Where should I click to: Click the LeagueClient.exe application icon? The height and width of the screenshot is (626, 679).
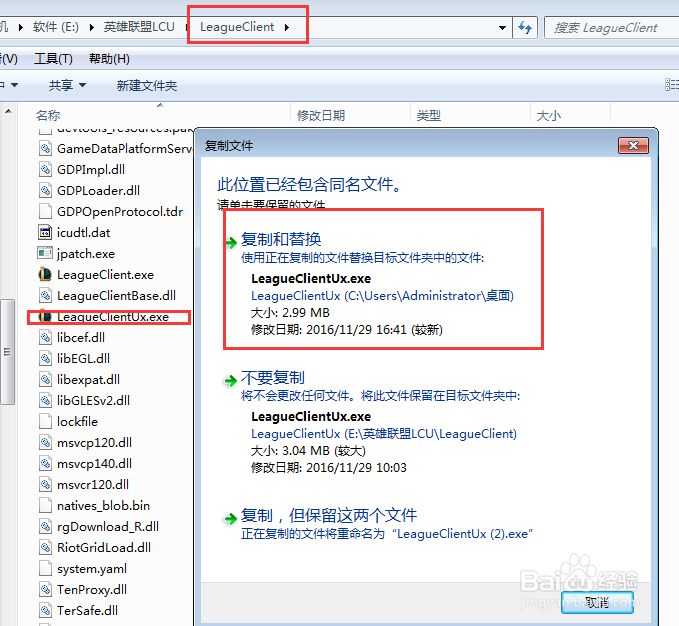(x=45, y=274)
